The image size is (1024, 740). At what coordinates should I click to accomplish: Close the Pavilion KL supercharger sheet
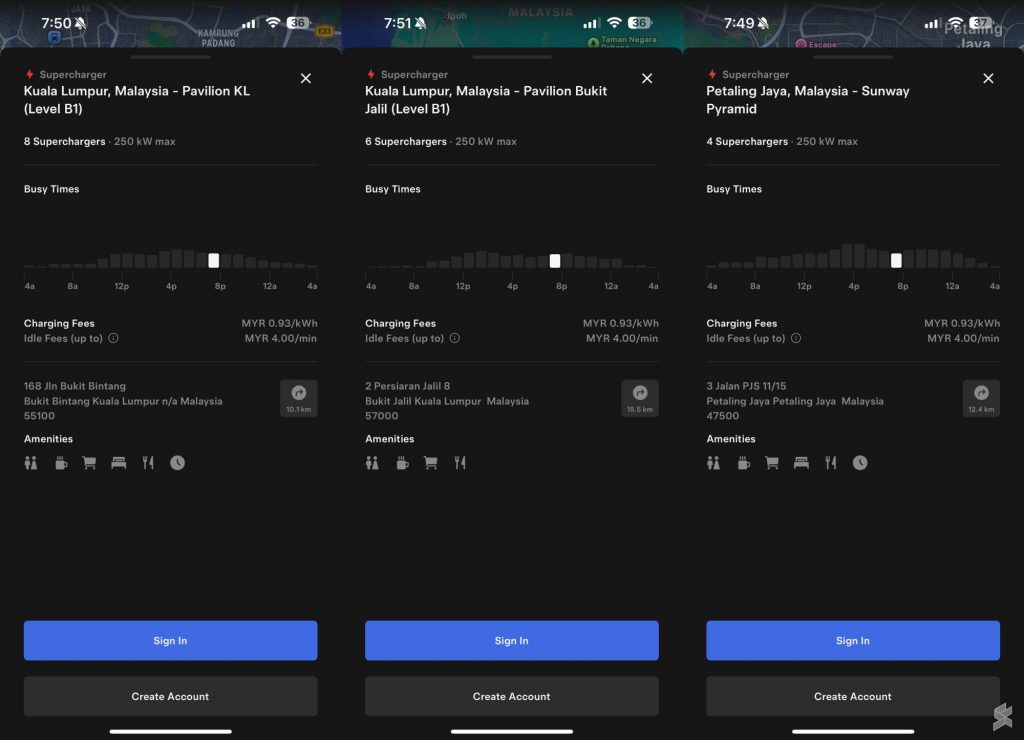click(306, 78)
